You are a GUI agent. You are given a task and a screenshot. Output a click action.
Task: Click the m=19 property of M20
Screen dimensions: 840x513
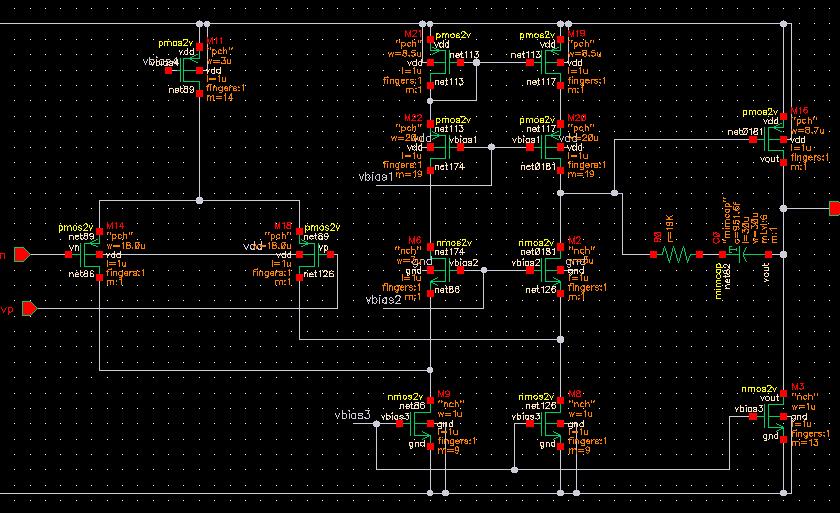click(581, 175)
